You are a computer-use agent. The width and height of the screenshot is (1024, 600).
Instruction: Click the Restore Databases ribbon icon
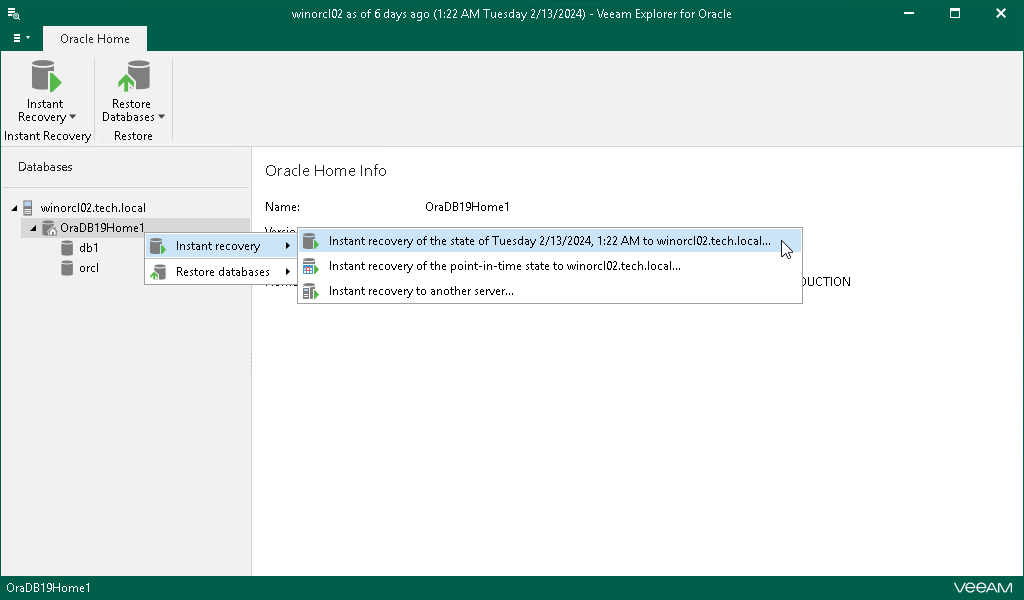pos(132,78)
